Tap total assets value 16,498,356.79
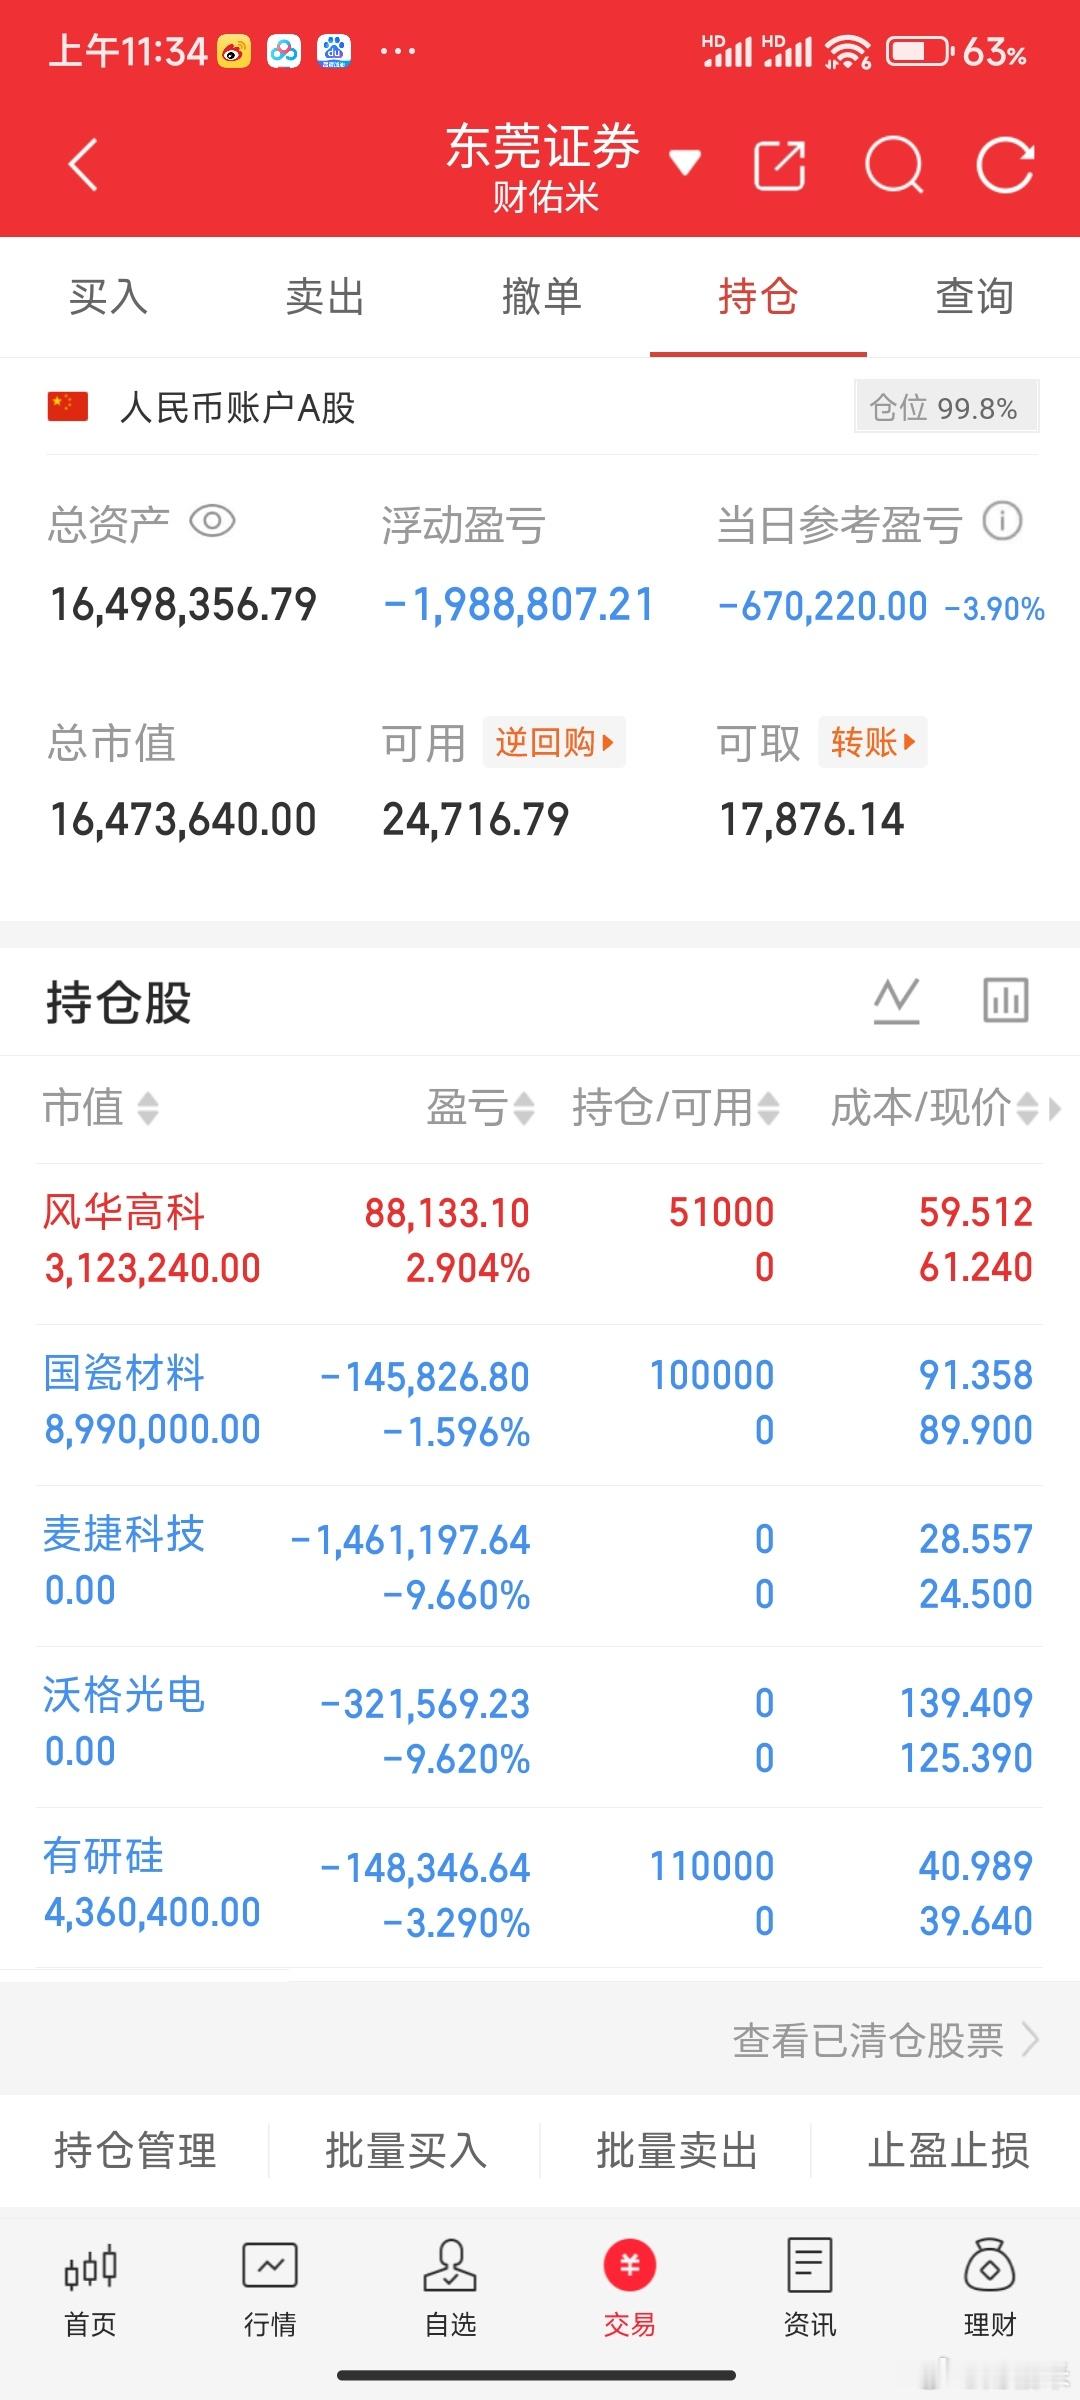1080x2400 pixels. (183, 604)
